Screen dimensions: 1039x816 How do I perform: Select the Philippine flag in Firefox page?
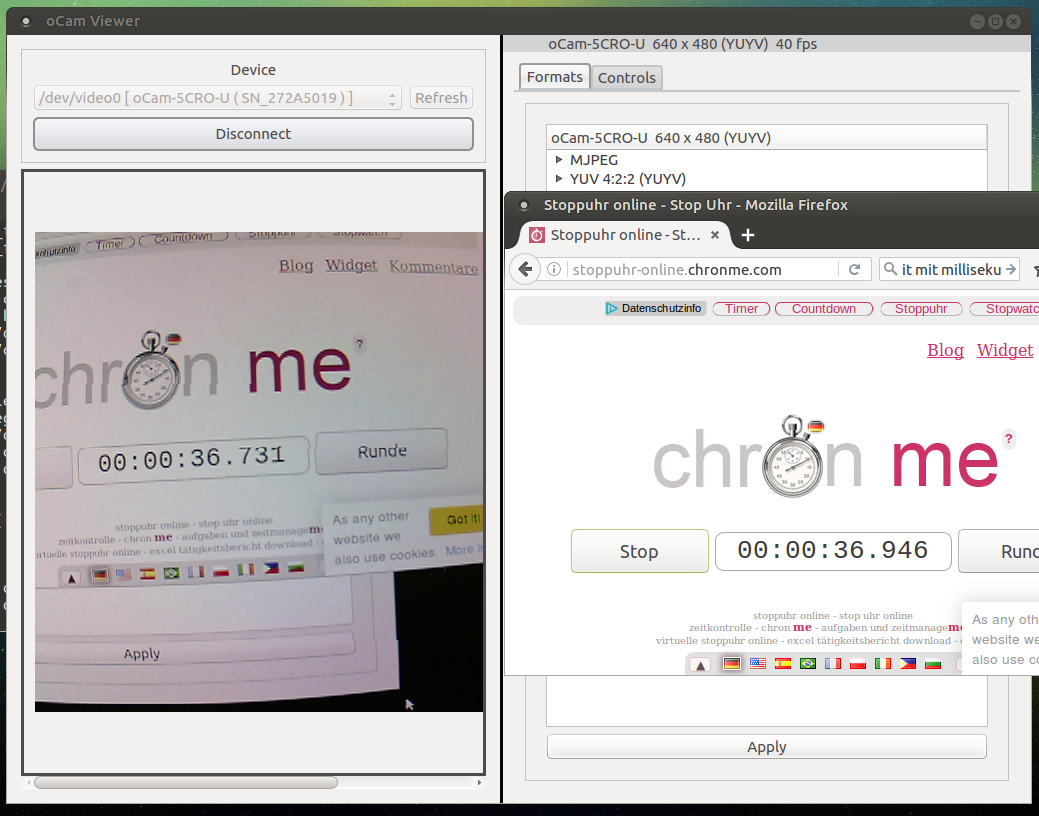pos(908,664)
